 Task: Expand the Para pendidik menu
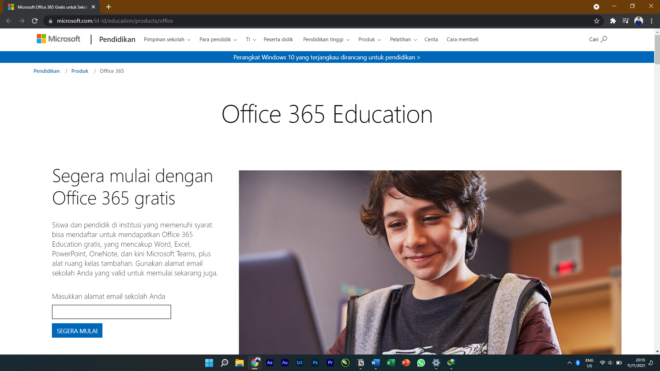click(x=218, y=40)
